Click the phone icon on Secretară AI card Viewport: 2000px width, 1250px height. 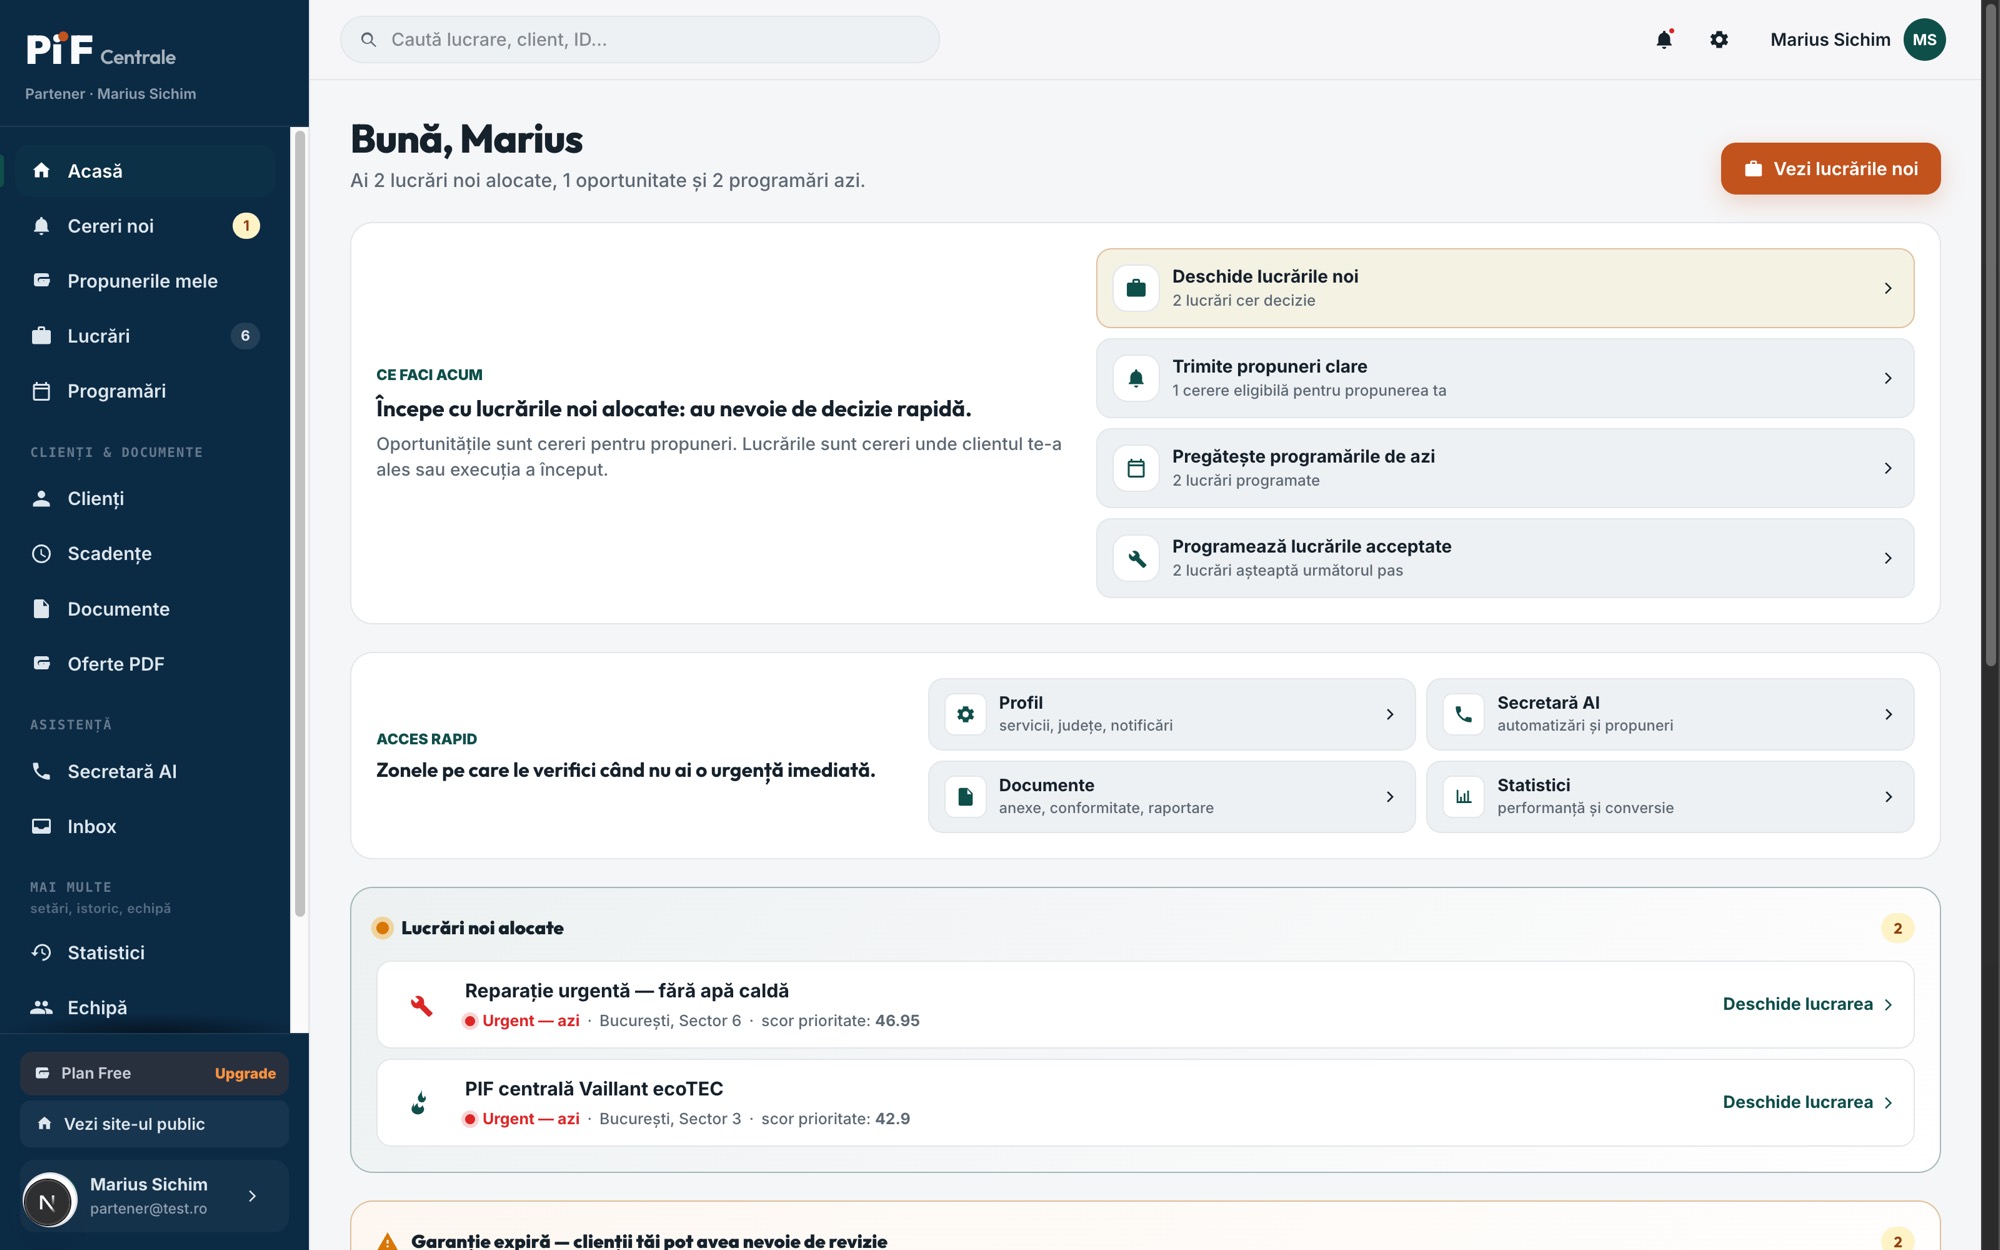(1463, 714)
